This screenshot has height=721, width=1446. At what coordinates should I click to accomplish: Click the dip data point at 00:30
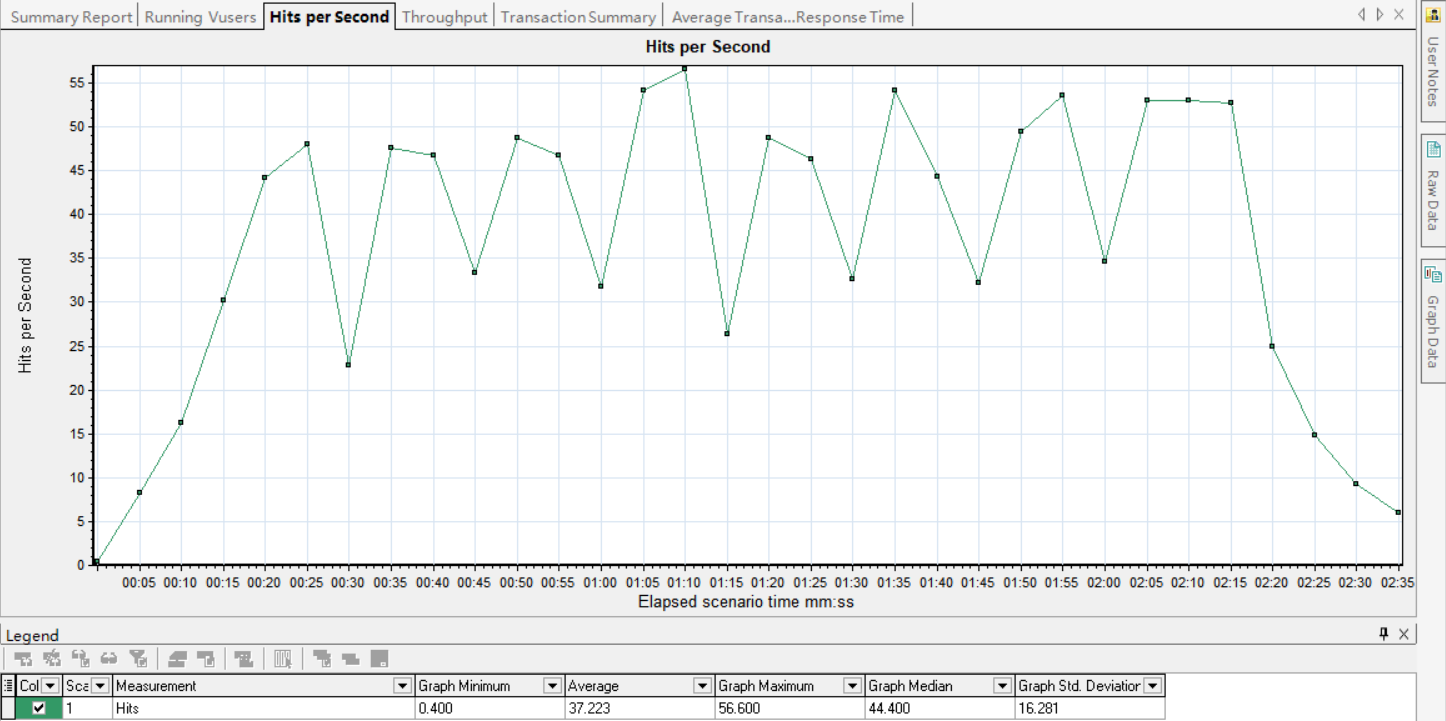(x=348, y=365)
